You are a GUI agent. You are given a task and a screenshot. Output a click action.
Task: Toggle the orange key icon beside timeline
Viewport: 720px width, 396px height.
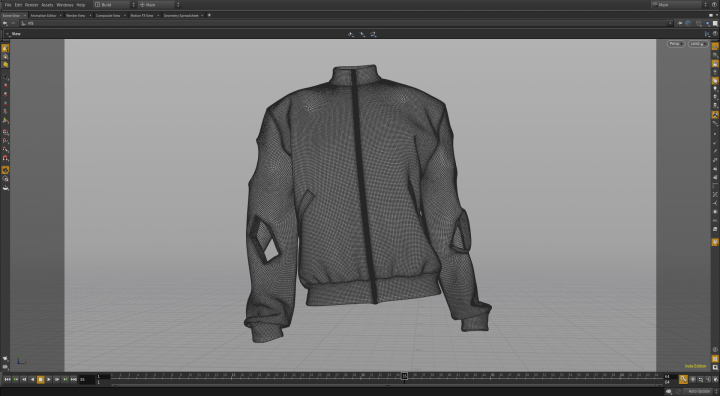coord(683,379)
